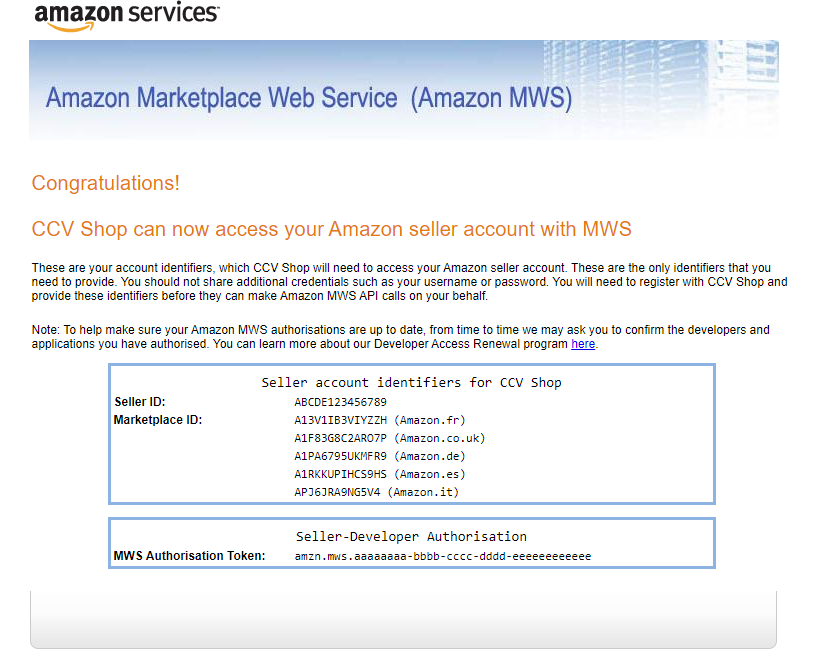Click the MWS Authorisation Token label
The width and height of the screenshot is (825, 653).
pos(189,556)
